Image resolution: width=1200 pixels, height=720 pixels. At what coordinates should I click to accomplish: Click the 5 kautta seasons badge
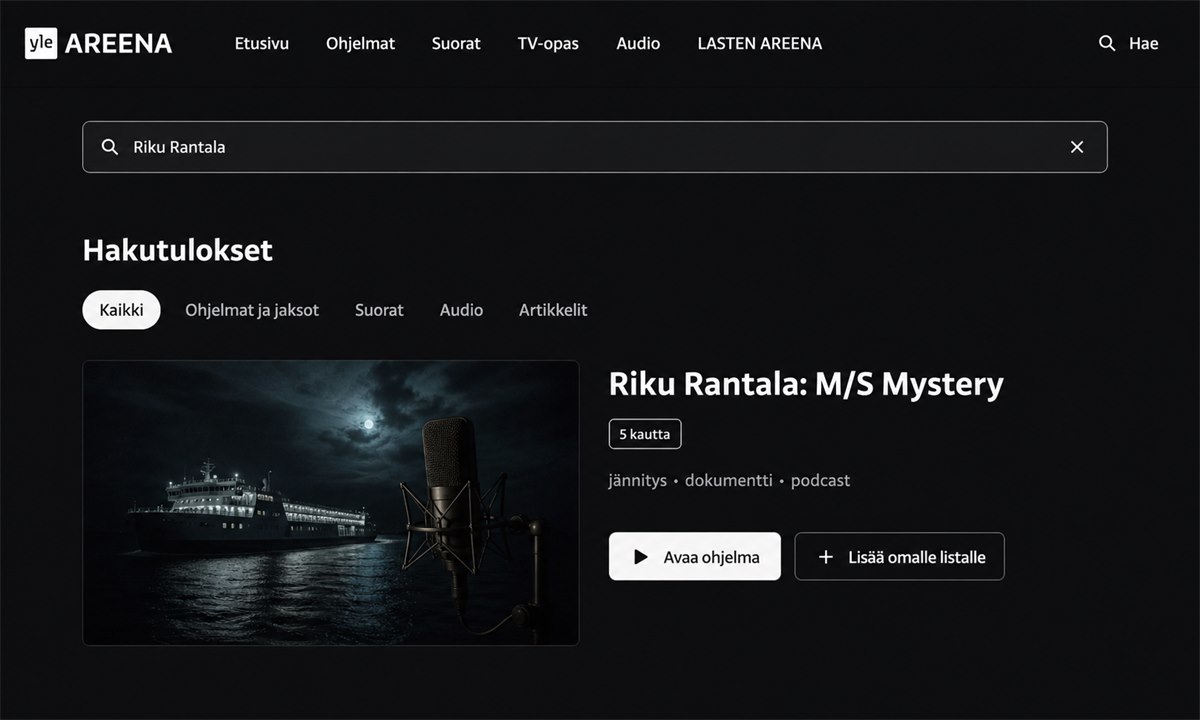(645, 434)
